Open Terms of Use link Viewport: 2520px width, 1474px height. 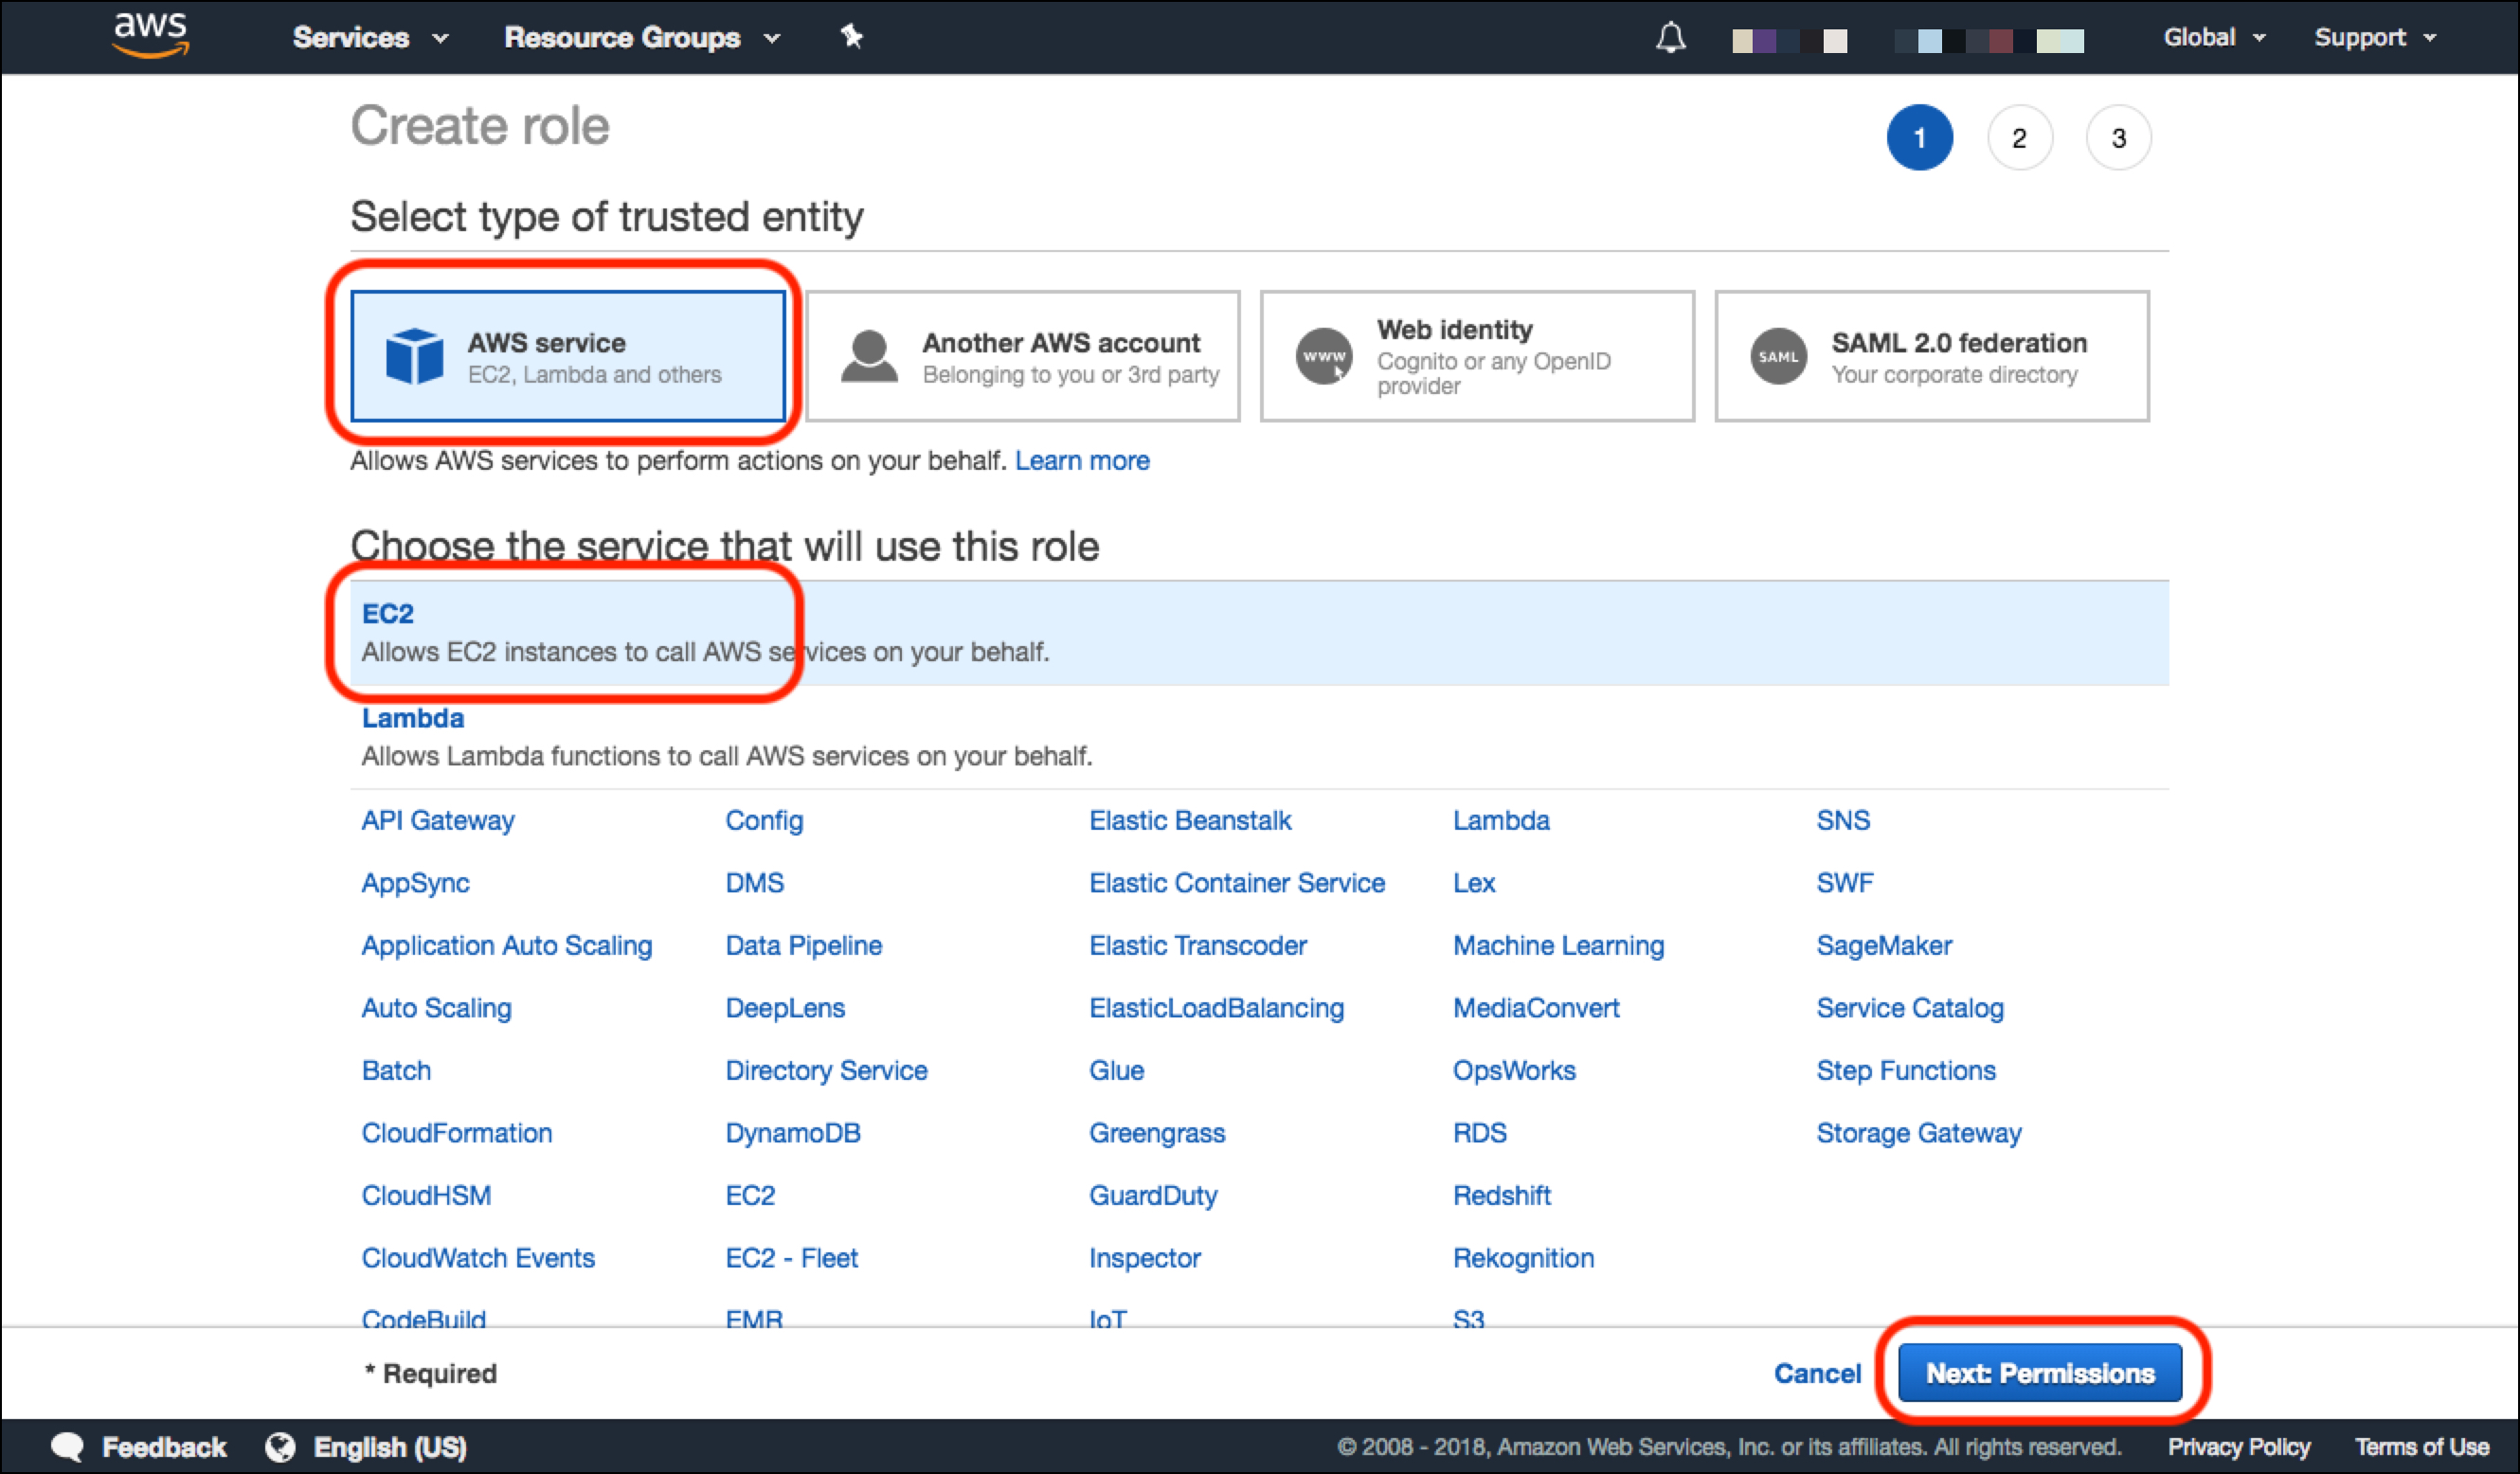click(2421, 1447)
